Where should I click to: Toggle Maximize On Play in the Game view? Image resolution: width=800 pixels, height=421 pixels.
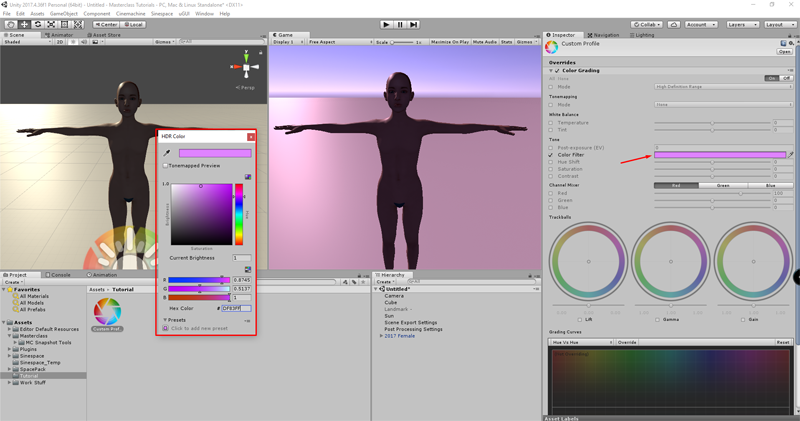(x=449, y=42)
